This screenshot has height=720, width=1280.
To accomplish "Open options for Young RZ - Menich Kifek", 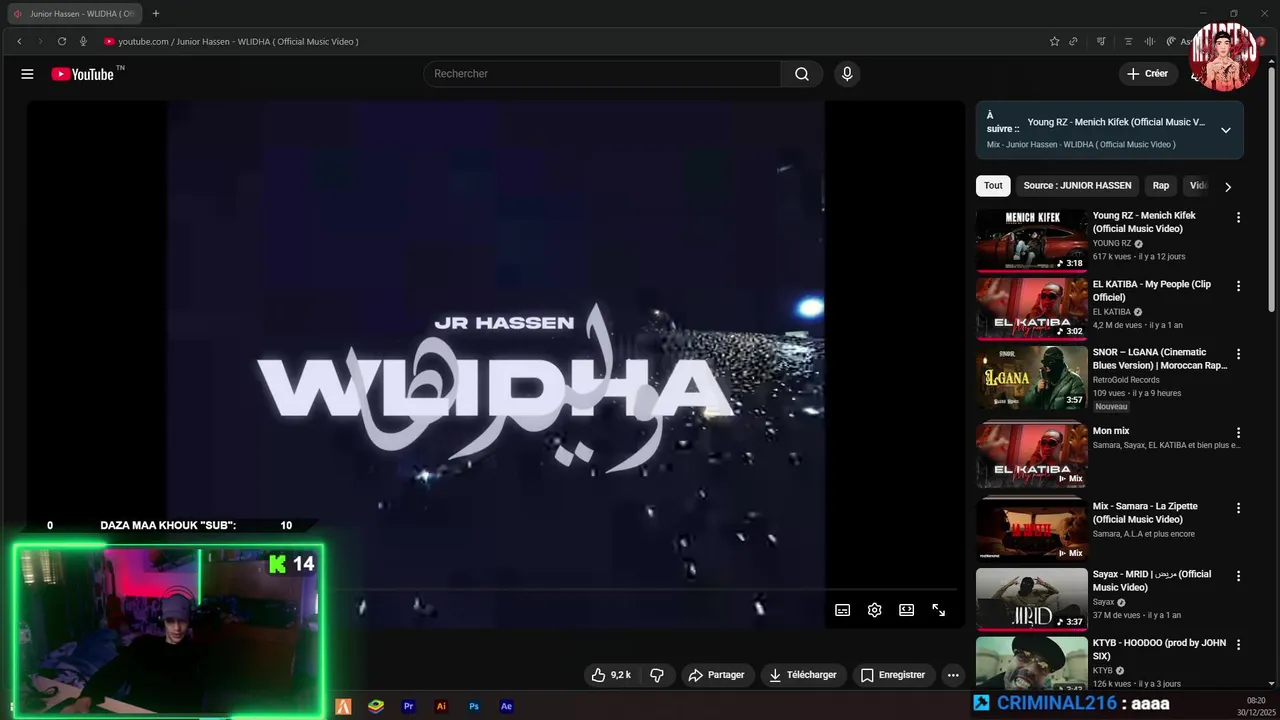I will pyautogui.click(x=1238, y=217).
